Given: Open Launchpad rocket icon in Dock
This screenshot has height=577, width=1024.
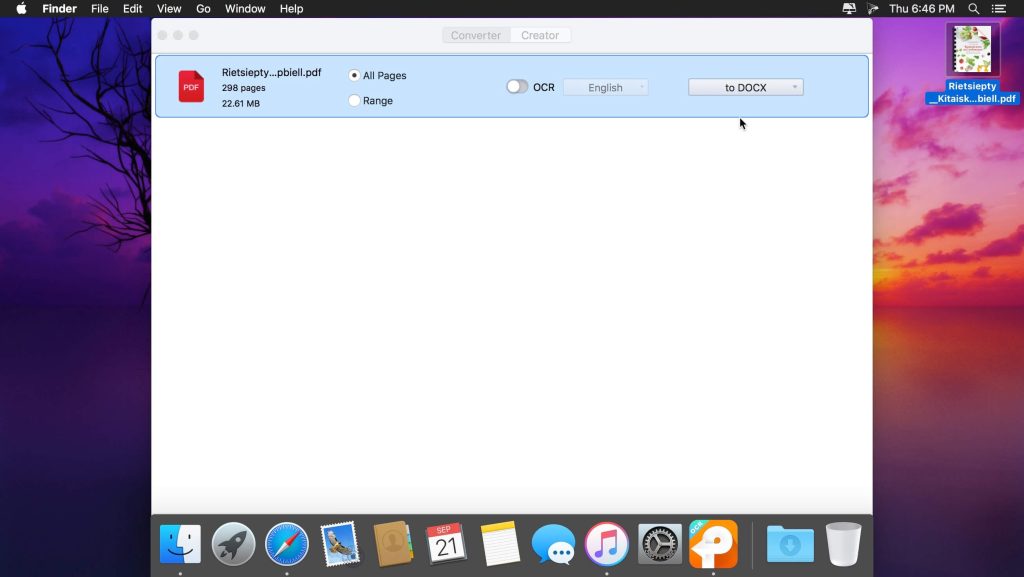Looking at the screenshot, I should coord(234,544).
